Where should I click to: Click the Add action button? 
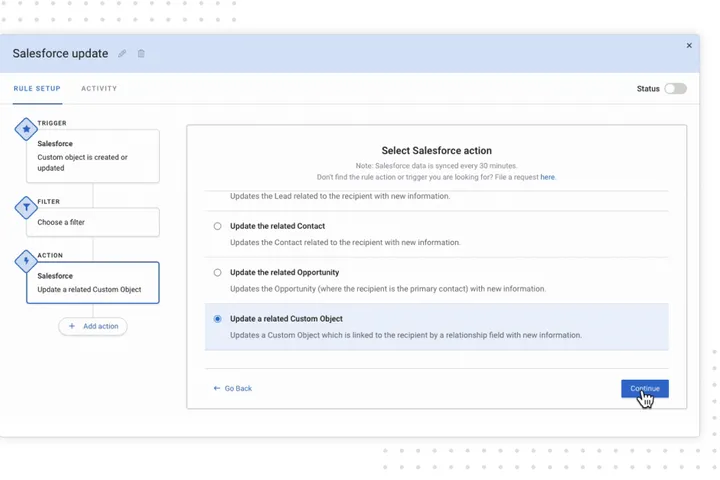pyautogui.click(x=93, y=326)
